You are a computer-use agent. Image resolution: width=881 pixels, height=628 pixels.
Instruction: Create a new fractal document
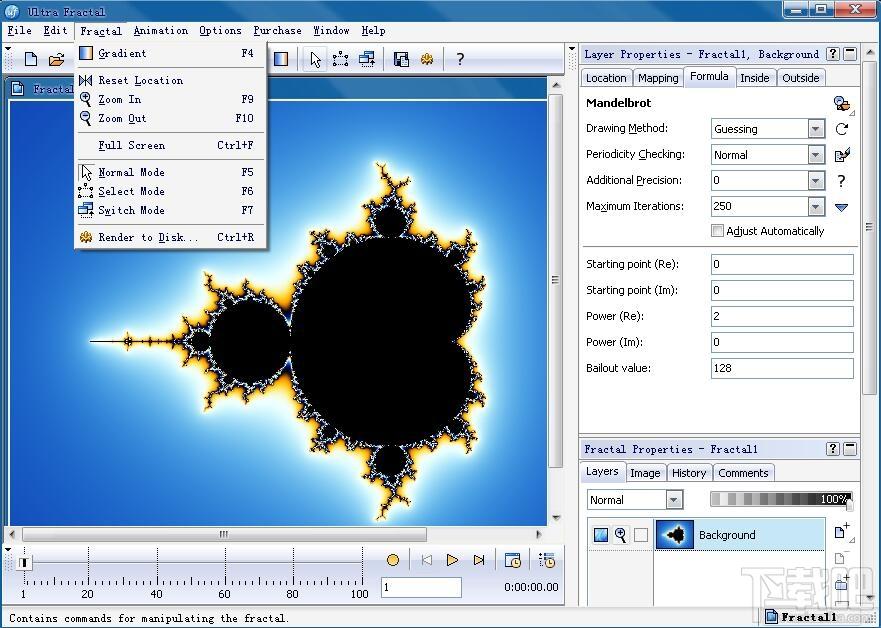click(x=31, y=59)
